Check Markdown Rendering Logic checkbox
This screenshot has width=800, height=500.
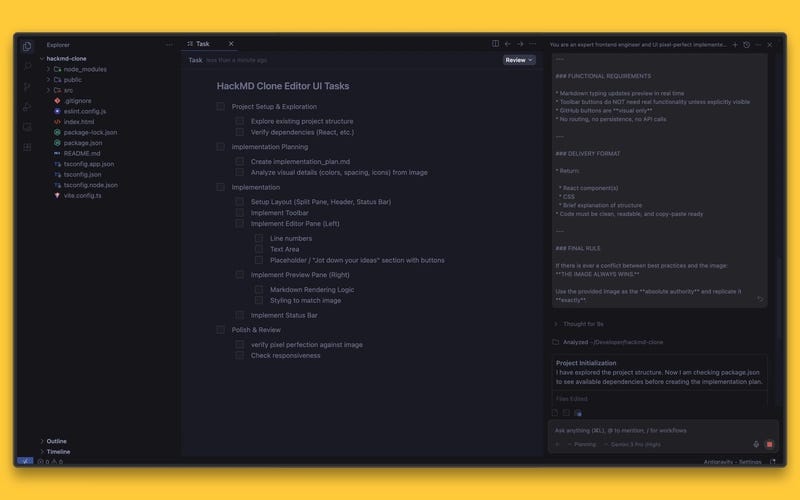tap(259, 289)
